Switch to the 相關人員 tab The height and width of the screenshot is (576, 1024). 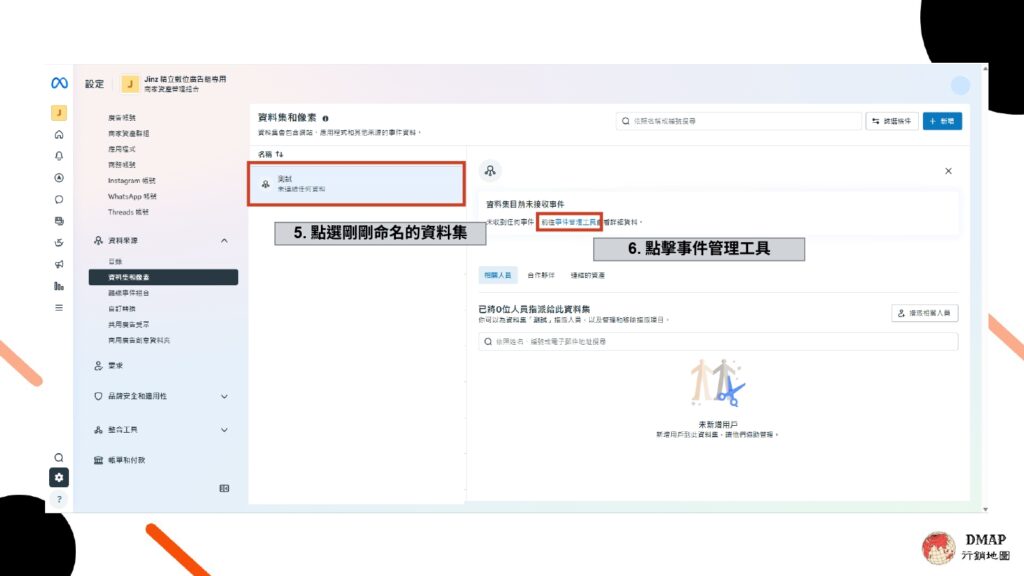tap(498, 275)
